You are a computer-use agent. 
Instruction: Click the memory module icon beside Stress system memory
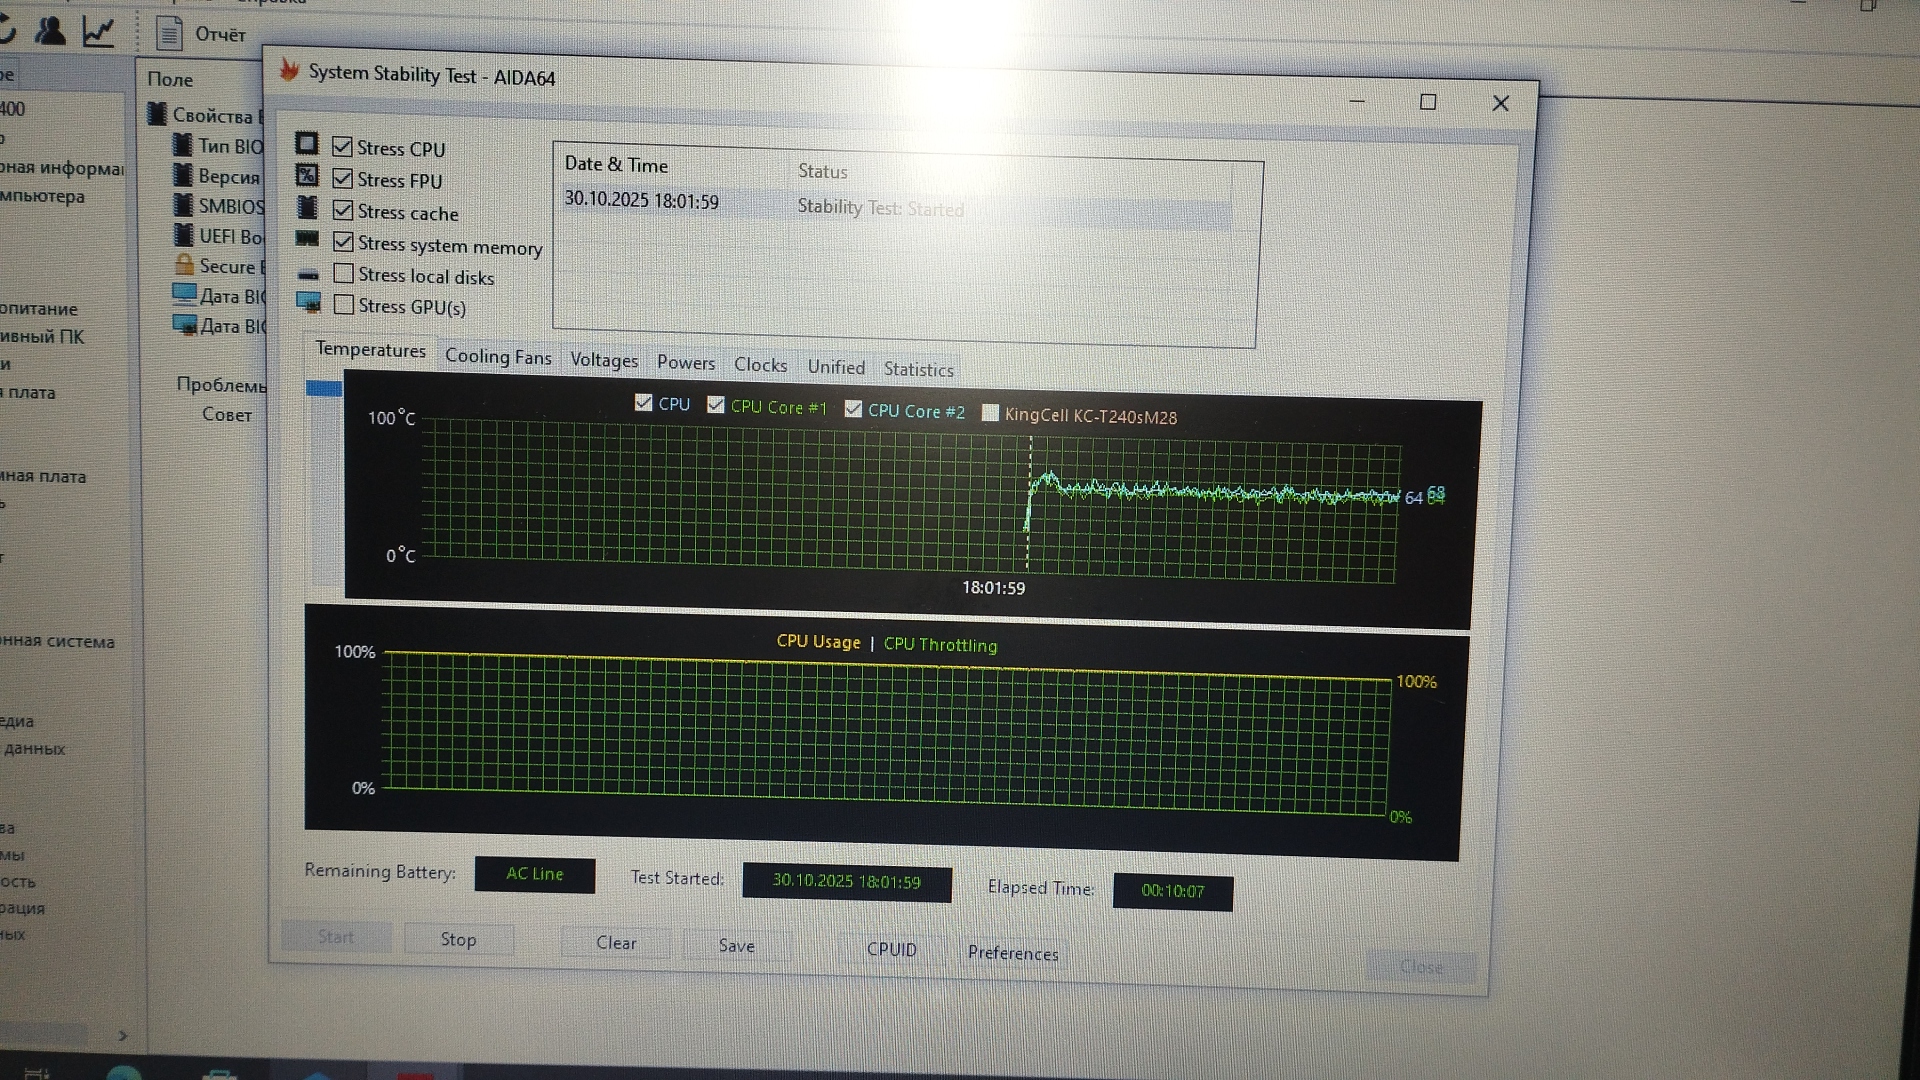pyautogui.click(x=307, y=239)
